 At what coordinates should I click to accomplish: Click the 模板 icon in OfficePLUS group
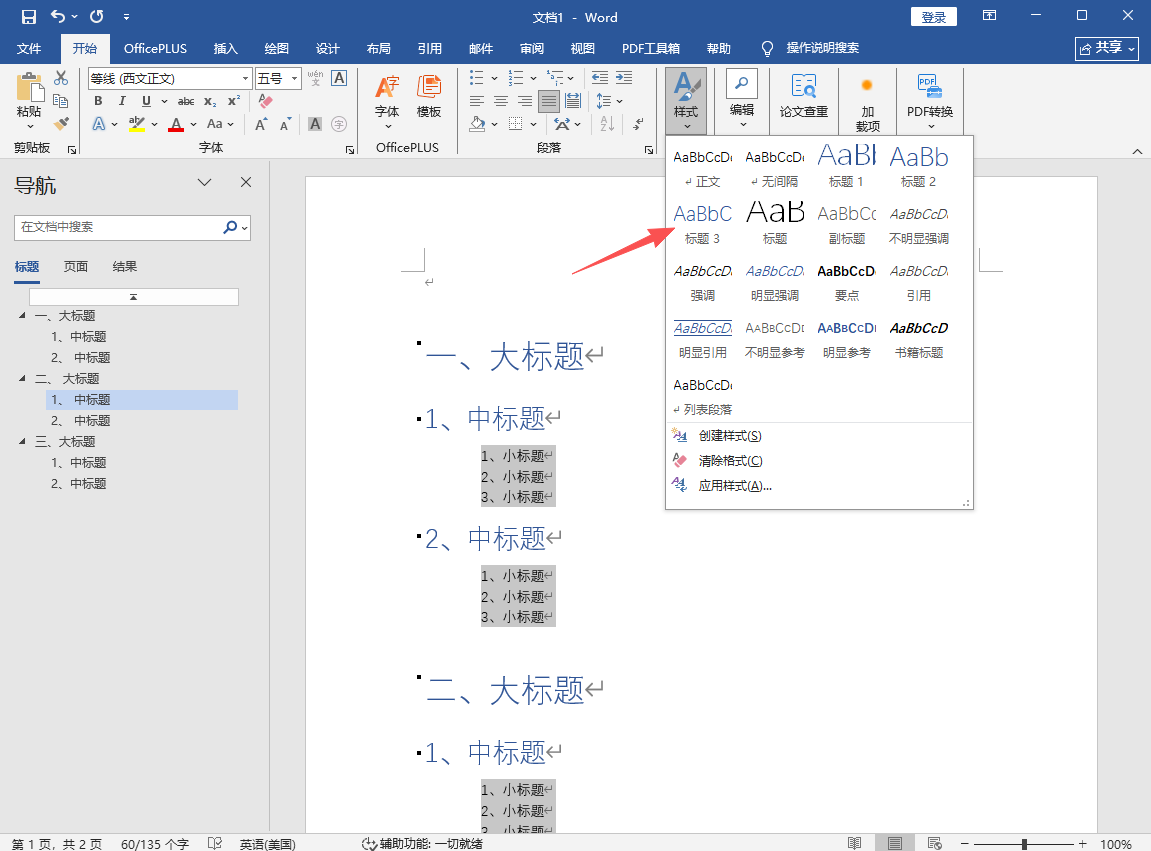(x=429, y=98)
